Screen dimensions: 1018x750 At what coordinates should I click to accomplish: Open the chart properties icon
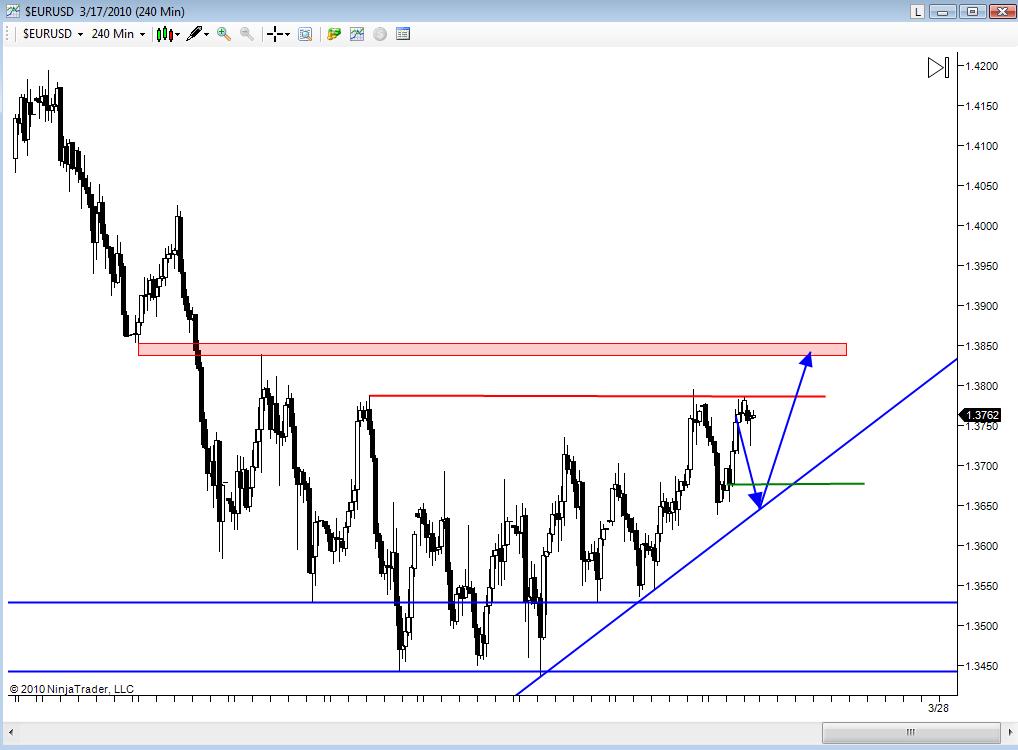[x=403, y=34]
